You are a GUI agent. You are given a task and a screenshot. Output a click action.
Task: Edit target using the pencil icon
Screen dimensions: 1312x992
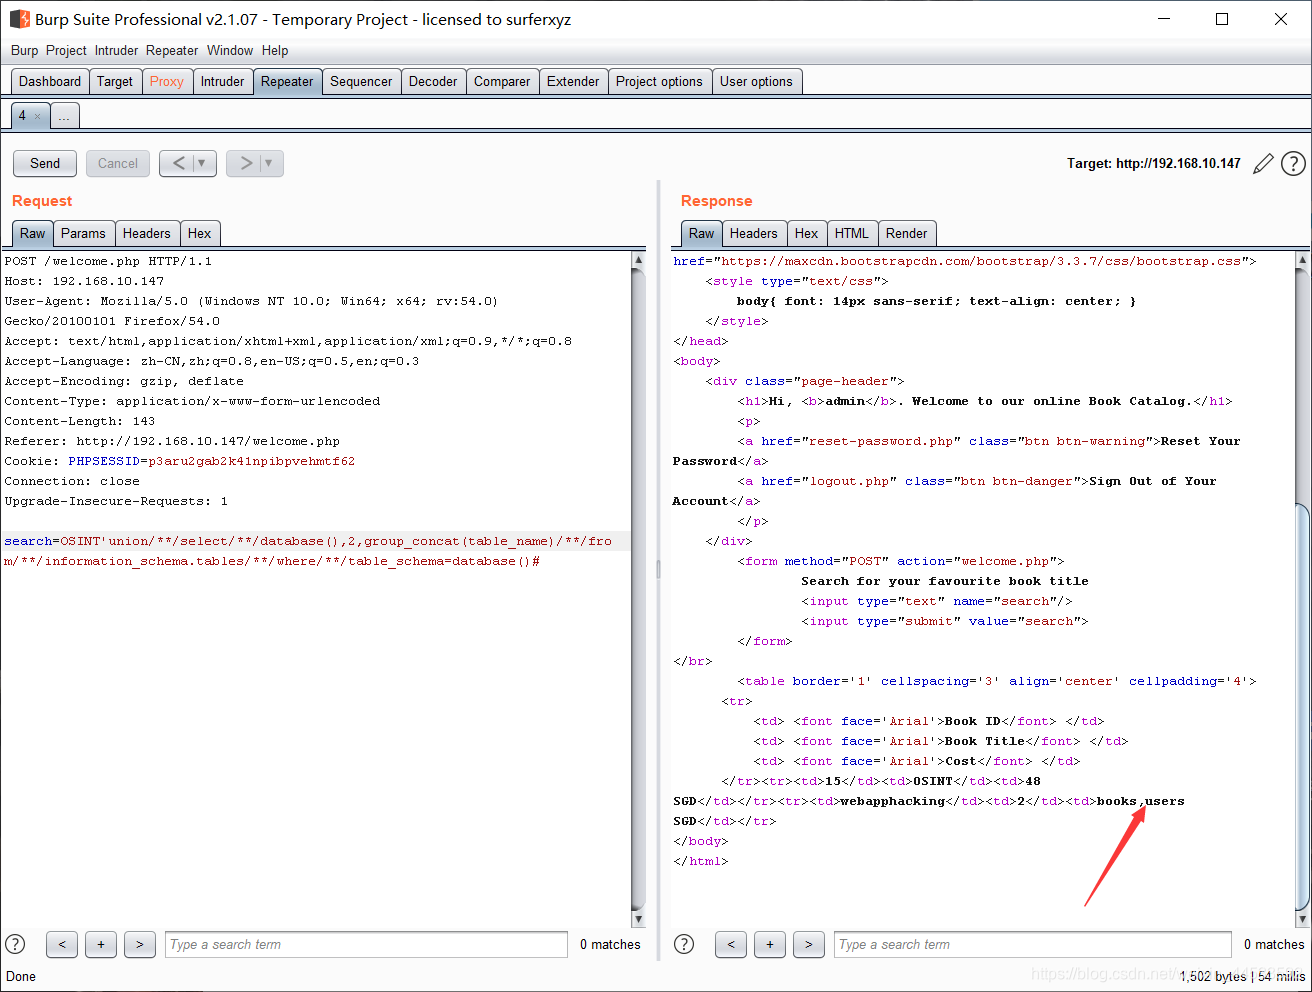tap(1263, 163)
